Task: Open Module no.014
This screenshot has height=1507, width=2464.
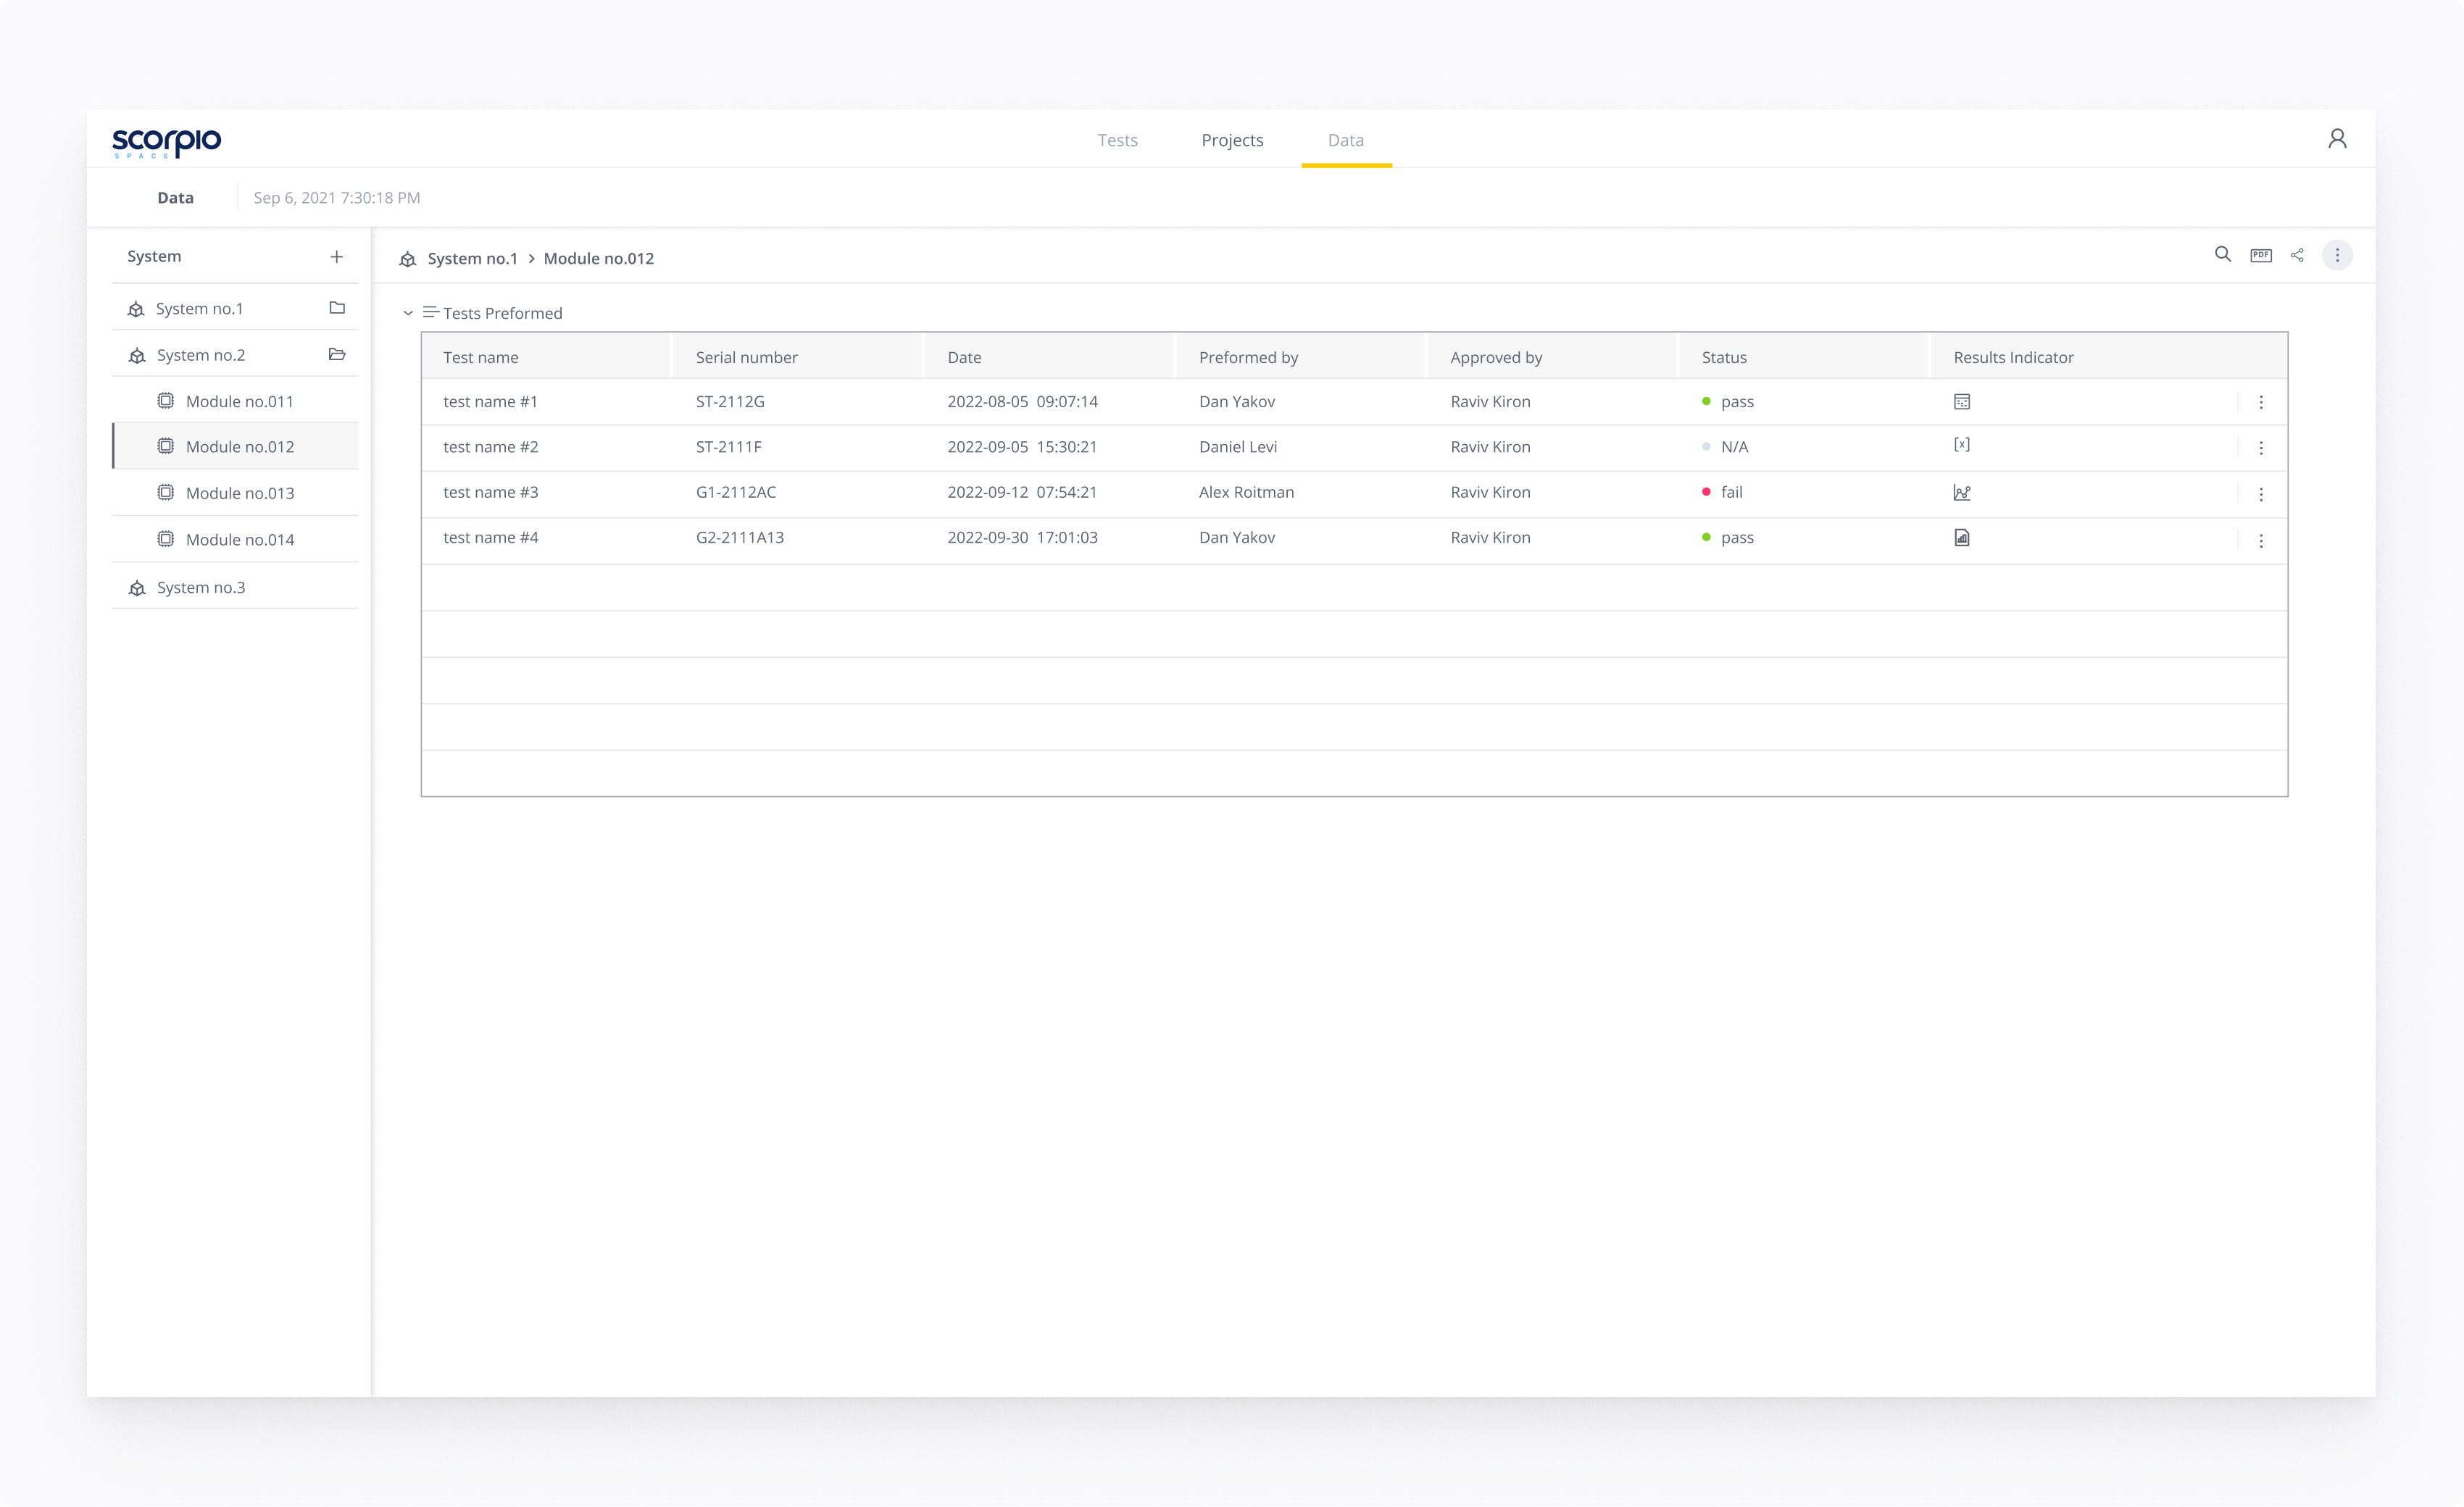Action: tap(235, 539)
